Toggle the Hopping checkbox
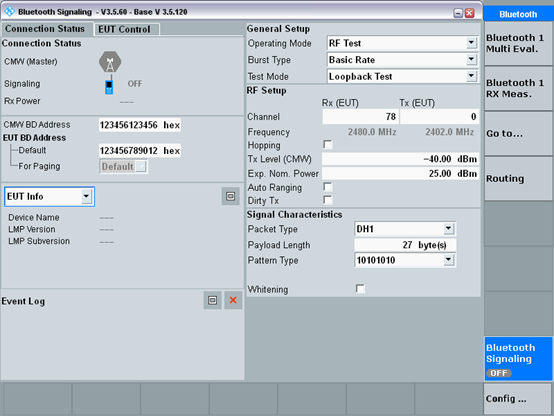 click(x=328, y=145)
